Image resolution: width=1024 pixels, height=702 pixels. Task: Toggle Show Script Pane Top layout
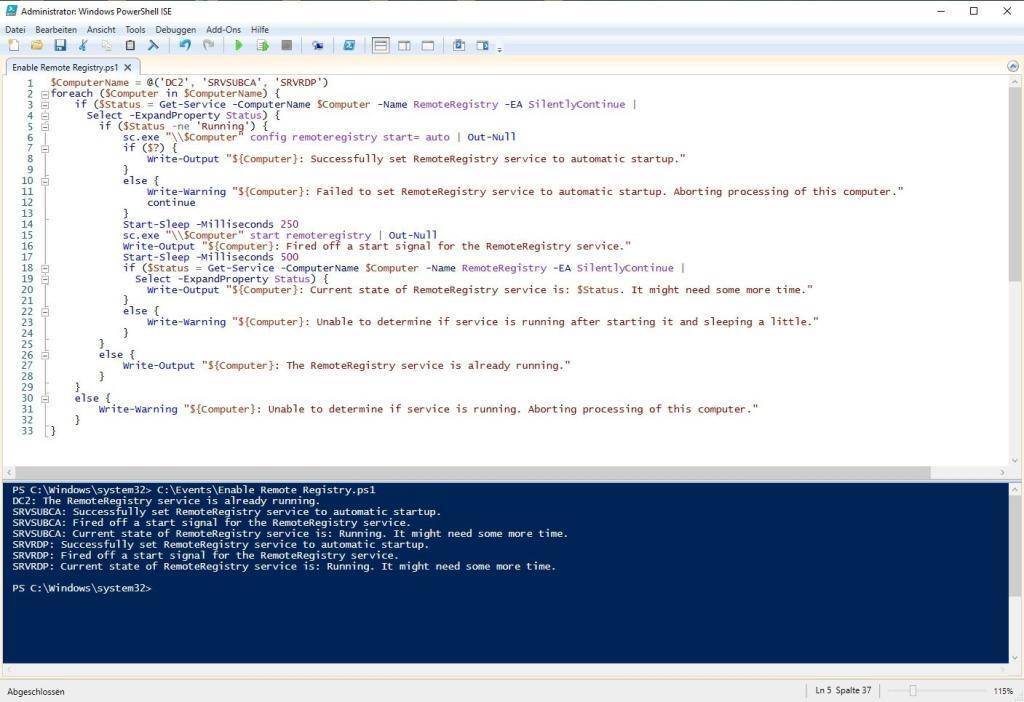tap(381, 45)
